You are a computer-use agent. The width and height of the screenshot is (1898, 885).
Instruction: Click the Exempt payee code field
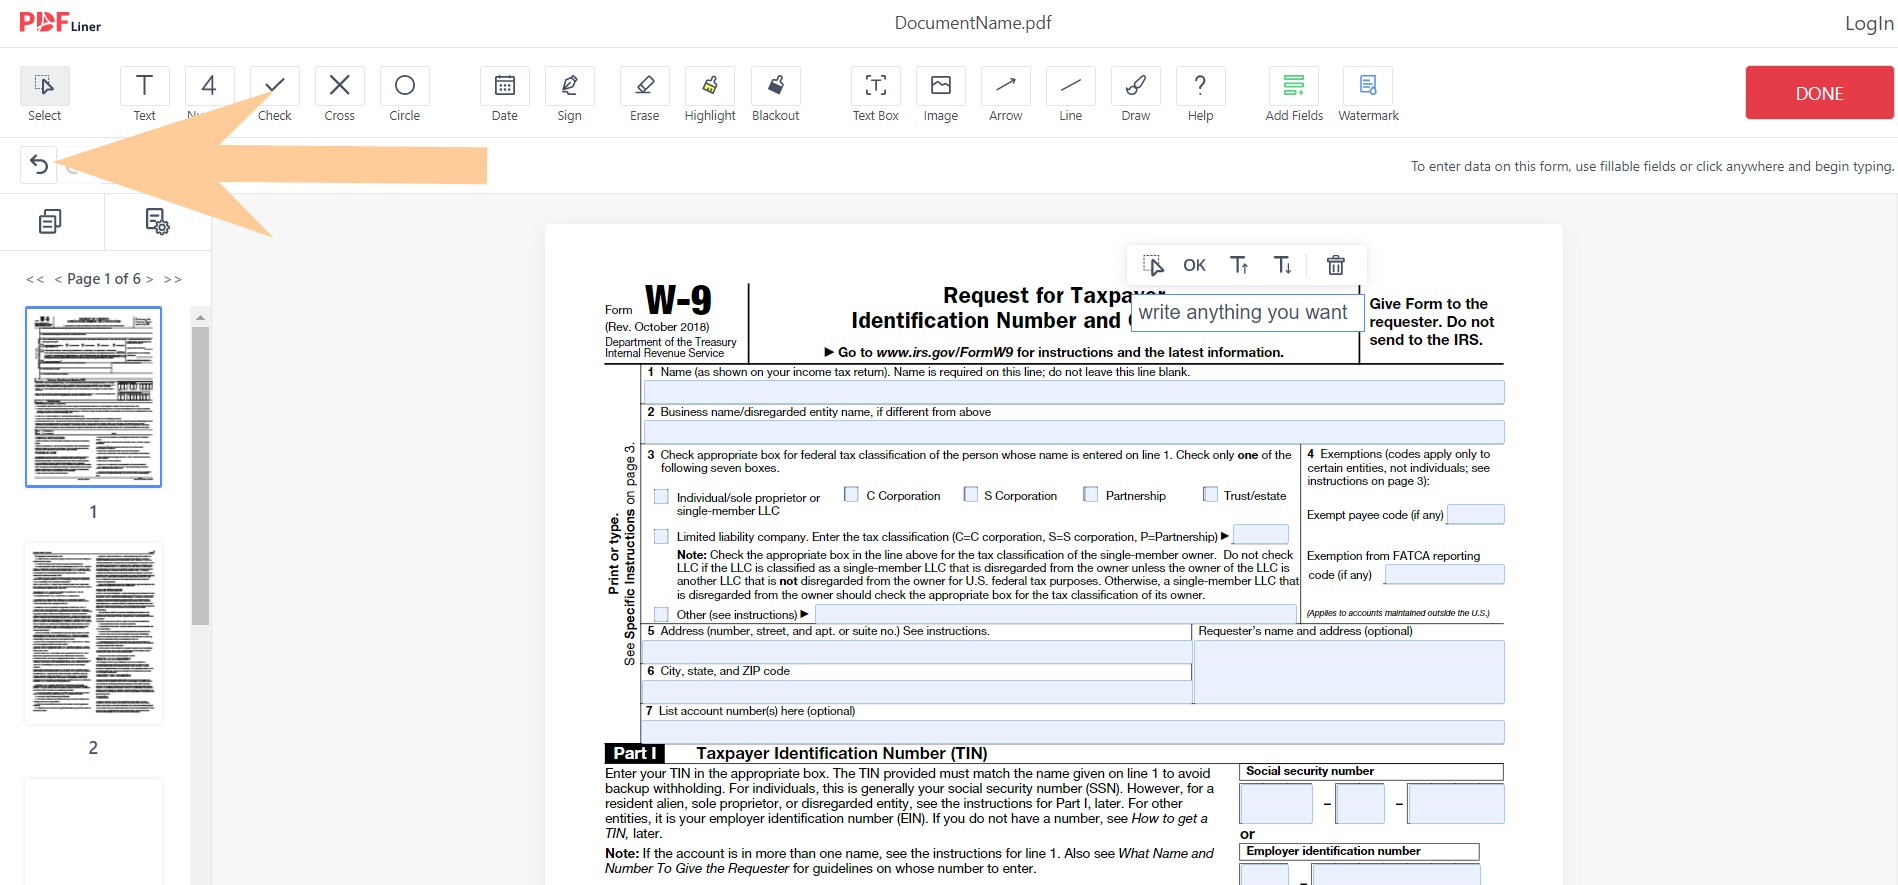[1475, 514]
